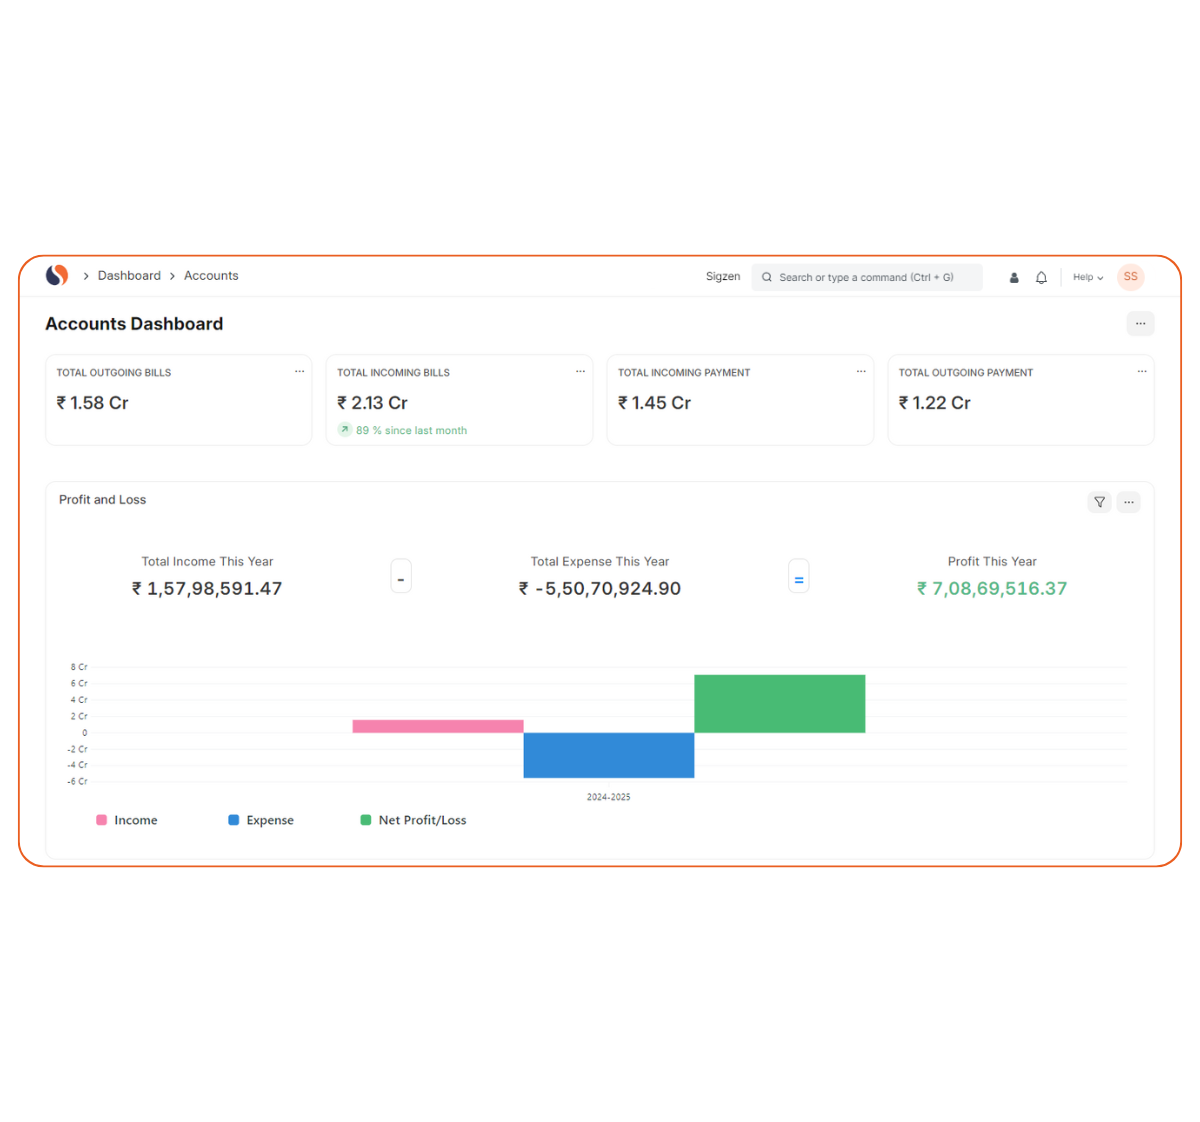
Task: Open Accounts Dashboard page options menu
Action: pos(1140,323)
